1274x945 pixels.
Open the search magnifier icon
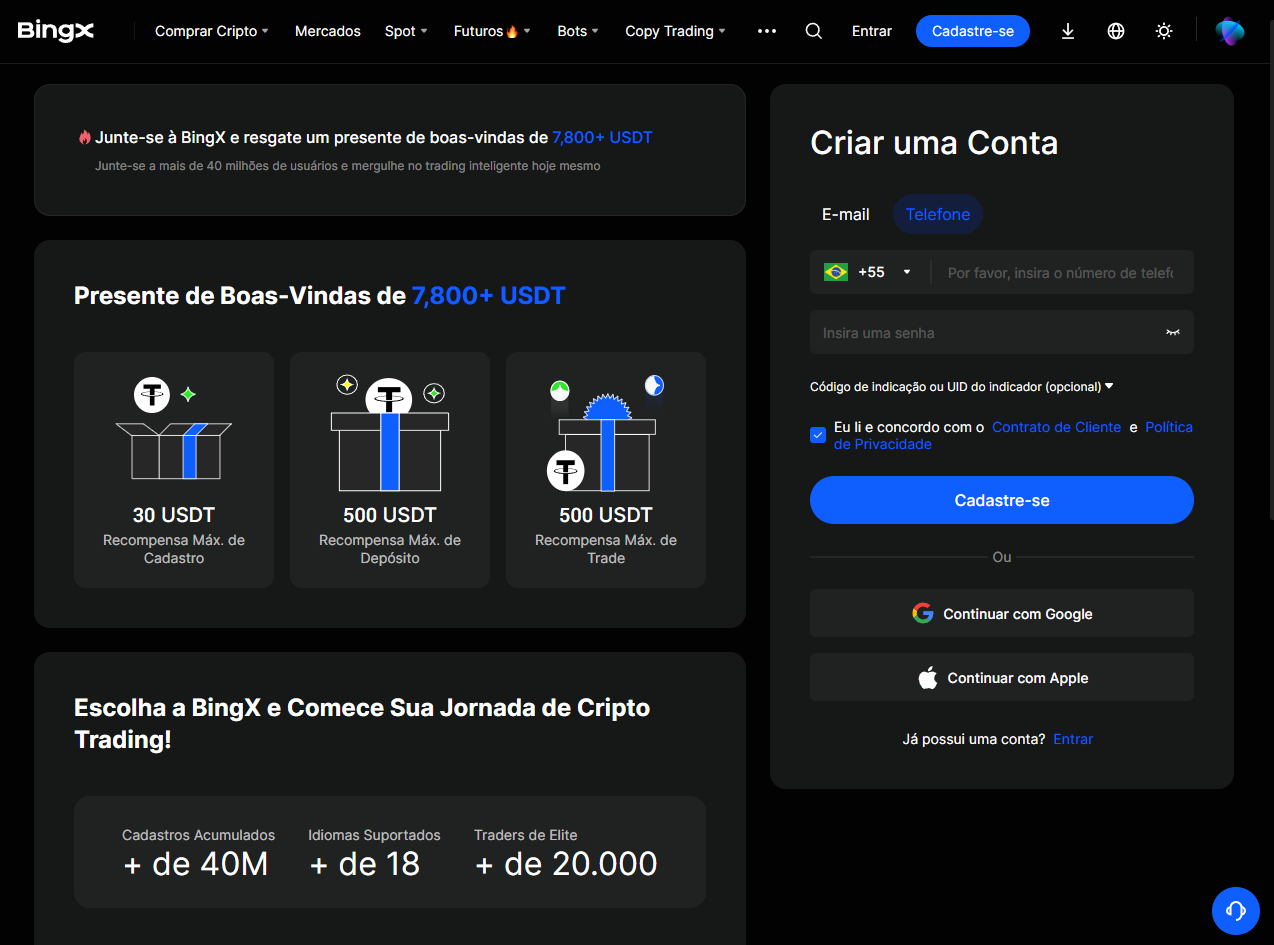pyautogui.click(x=814, y=31)
